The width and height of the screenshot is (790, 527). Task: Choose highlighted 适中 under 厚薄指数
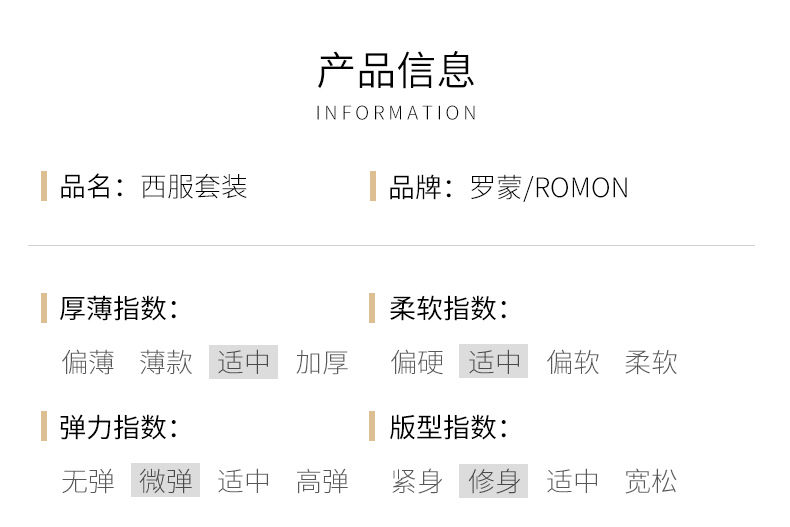coord(243,362)
